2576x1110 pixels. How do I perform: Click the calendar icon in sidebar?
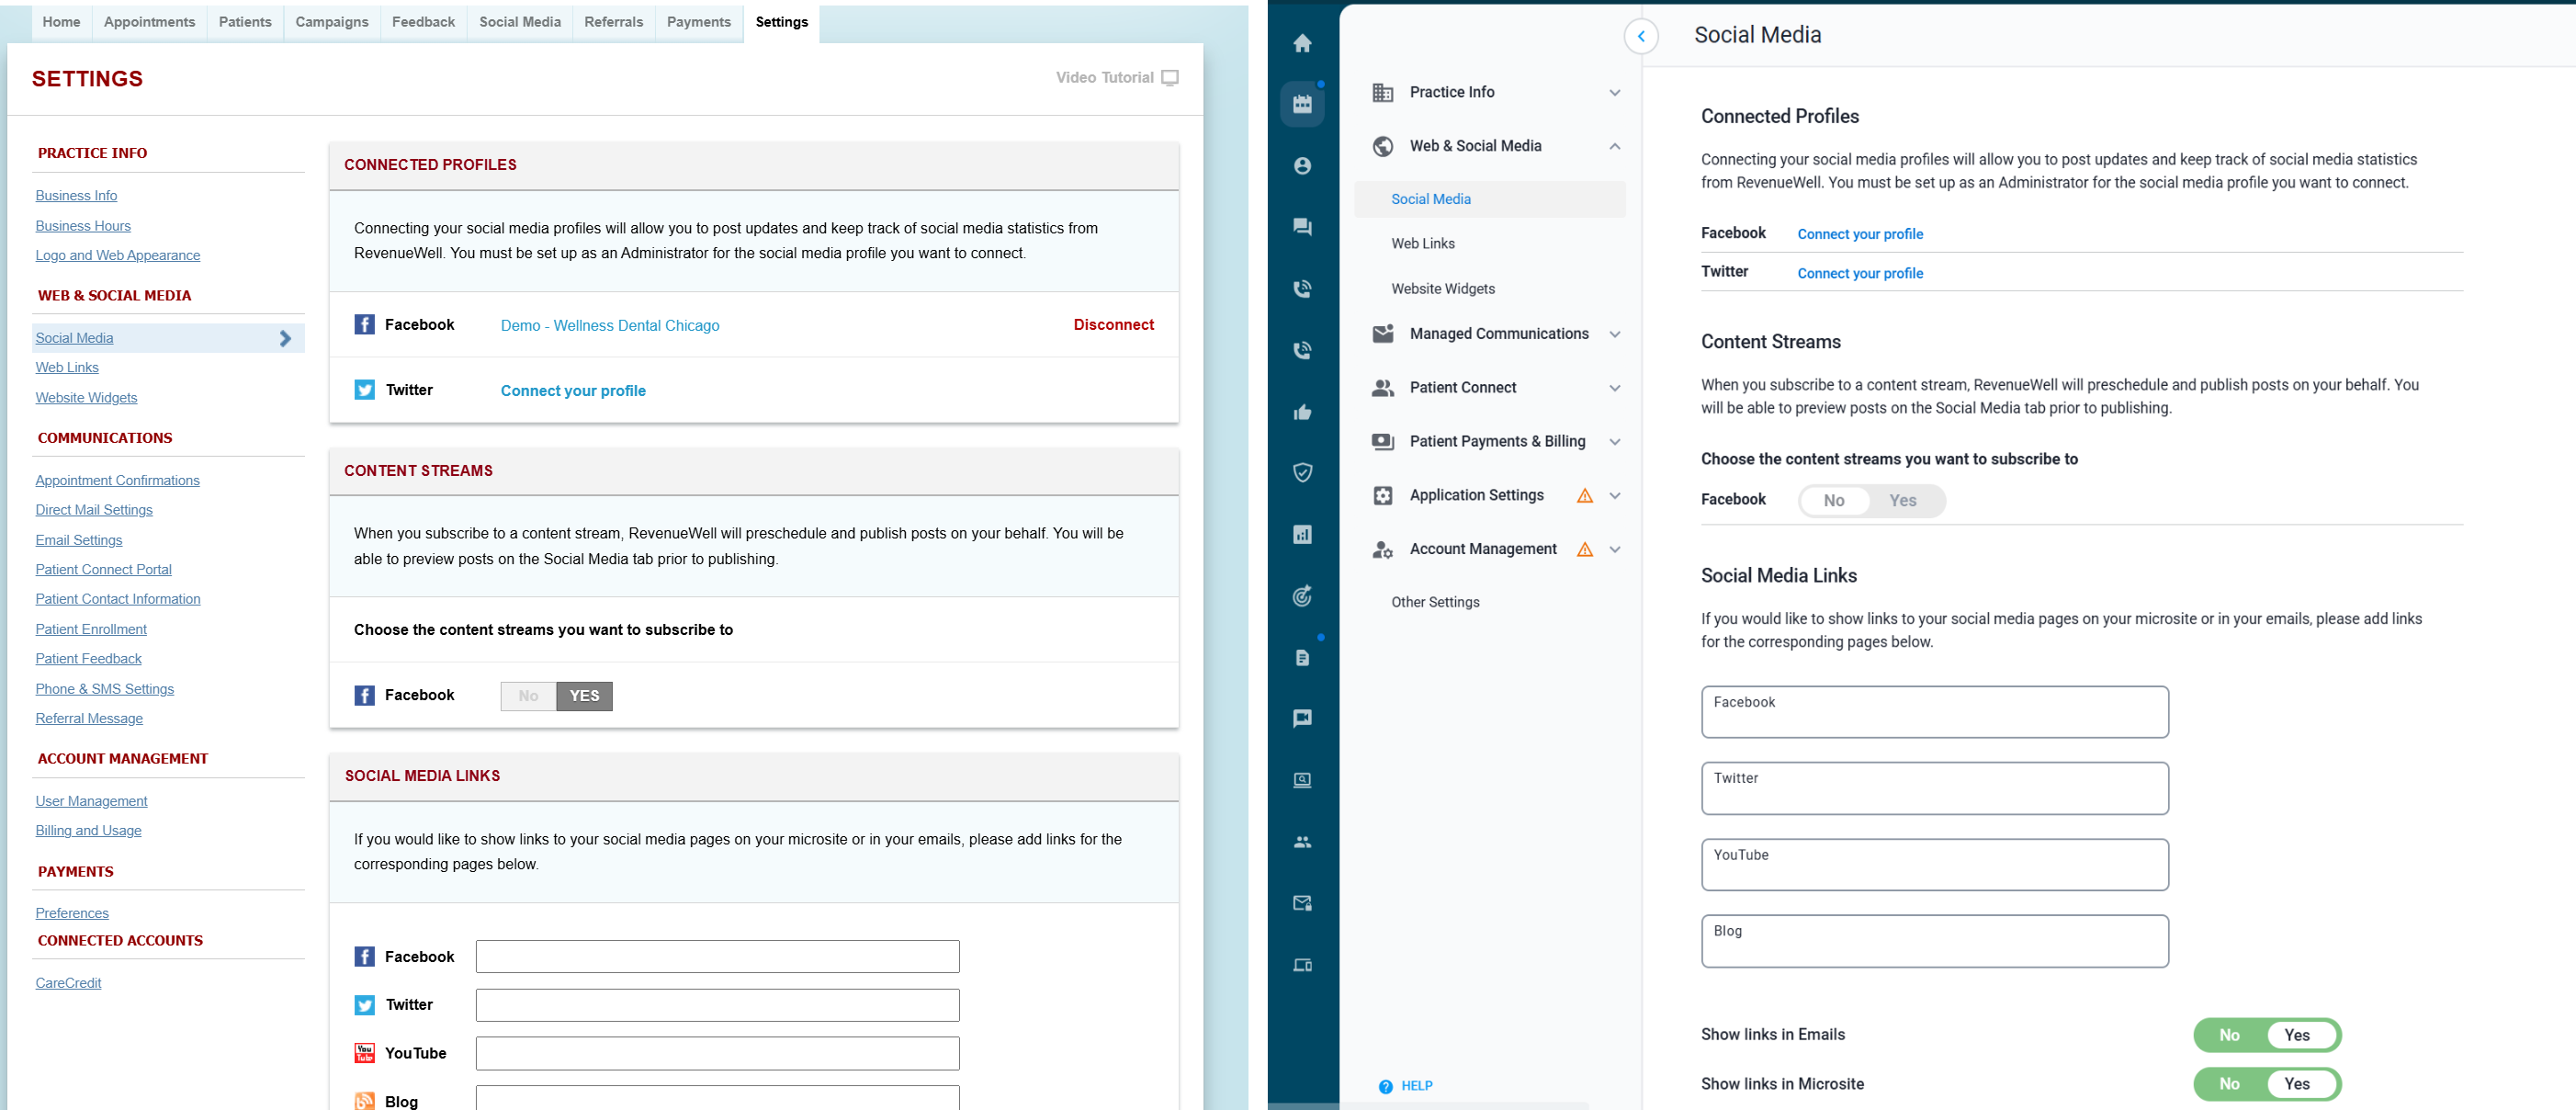(x=1302, y=104)
